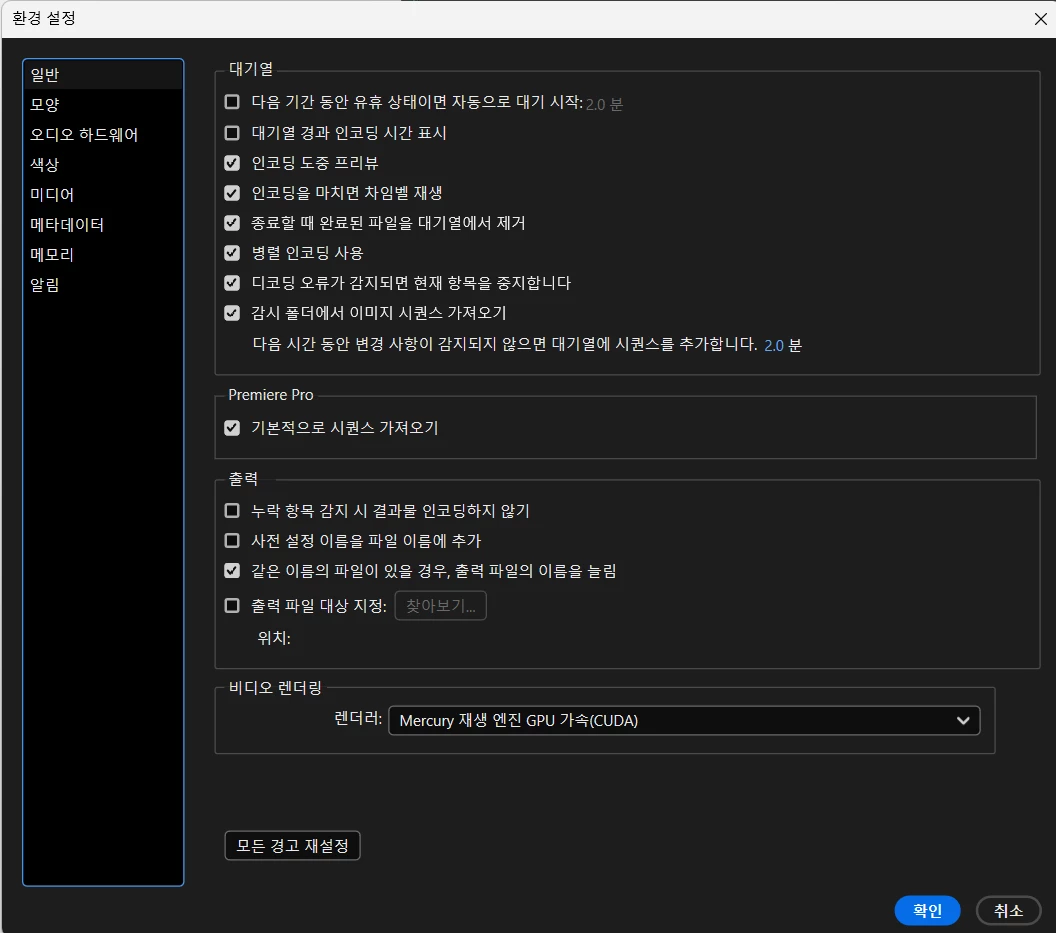Screen dimensions: 1056x933
Task: Open the 미디어 preferences category
Action: [x=102, y=195]
